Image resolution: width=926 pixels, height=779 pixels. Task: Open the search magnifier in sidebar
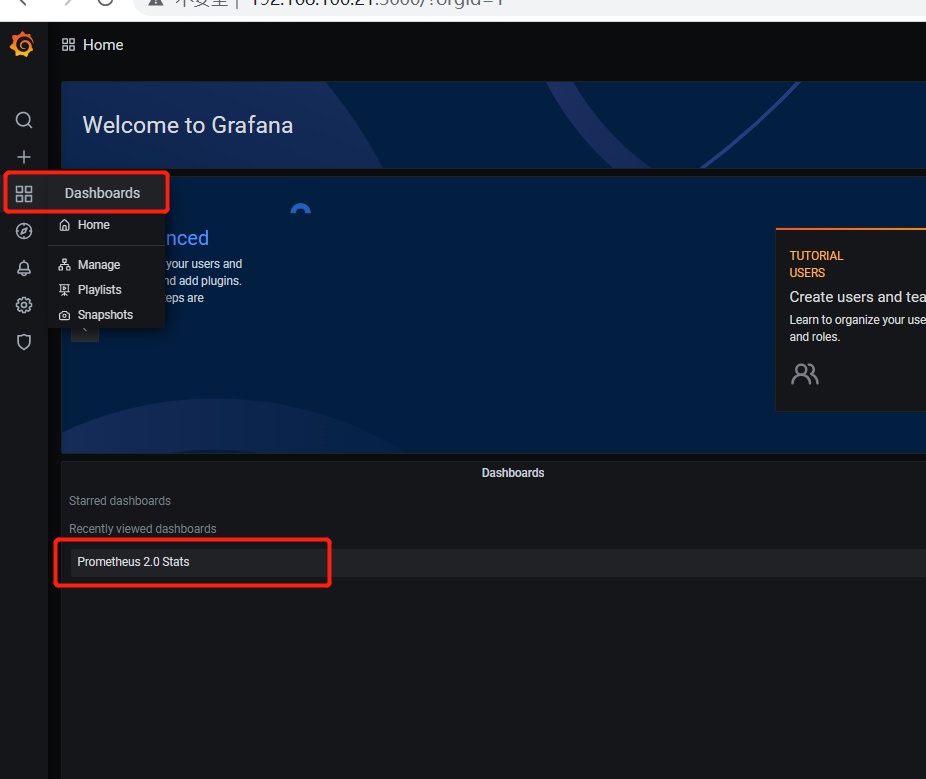pos(24,120)
